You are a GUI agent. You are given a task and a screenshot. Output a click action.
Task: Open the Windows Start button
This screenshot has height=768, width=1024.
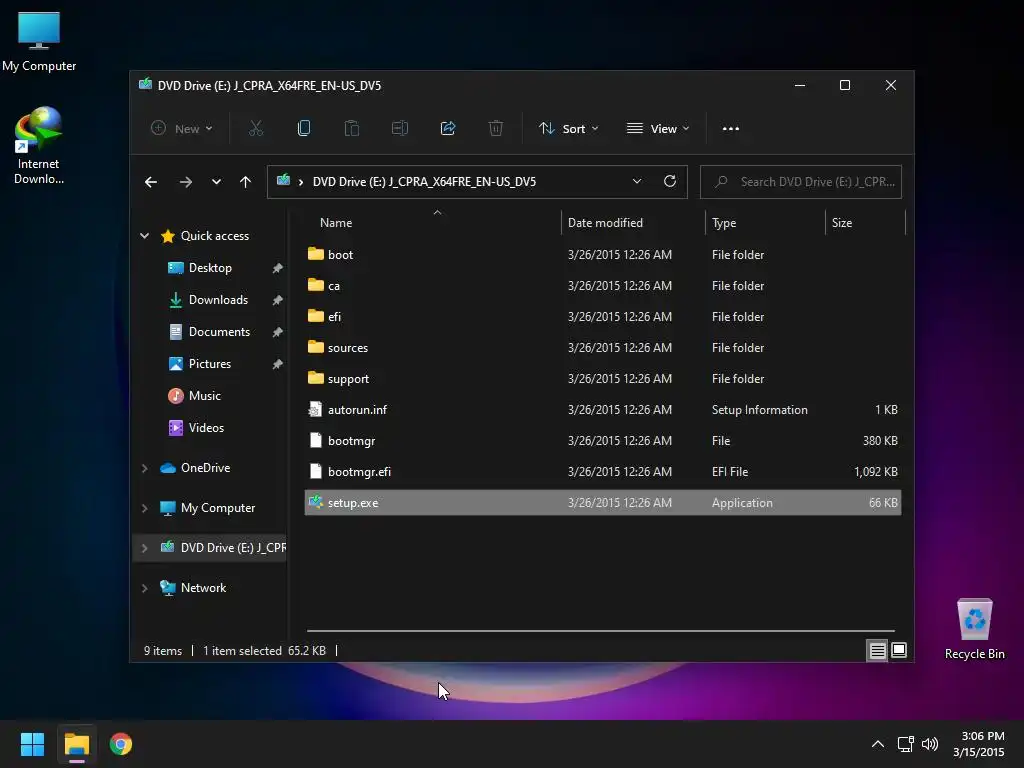tap(32, 744)
